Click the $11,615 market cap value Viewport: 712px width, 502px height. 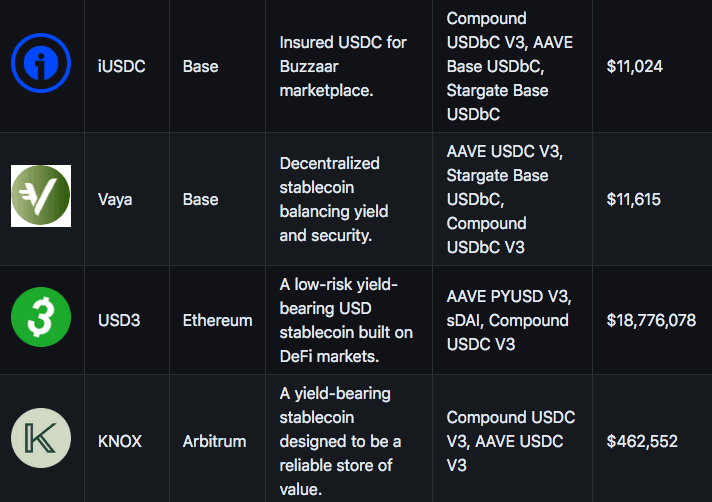pos(633,199)
